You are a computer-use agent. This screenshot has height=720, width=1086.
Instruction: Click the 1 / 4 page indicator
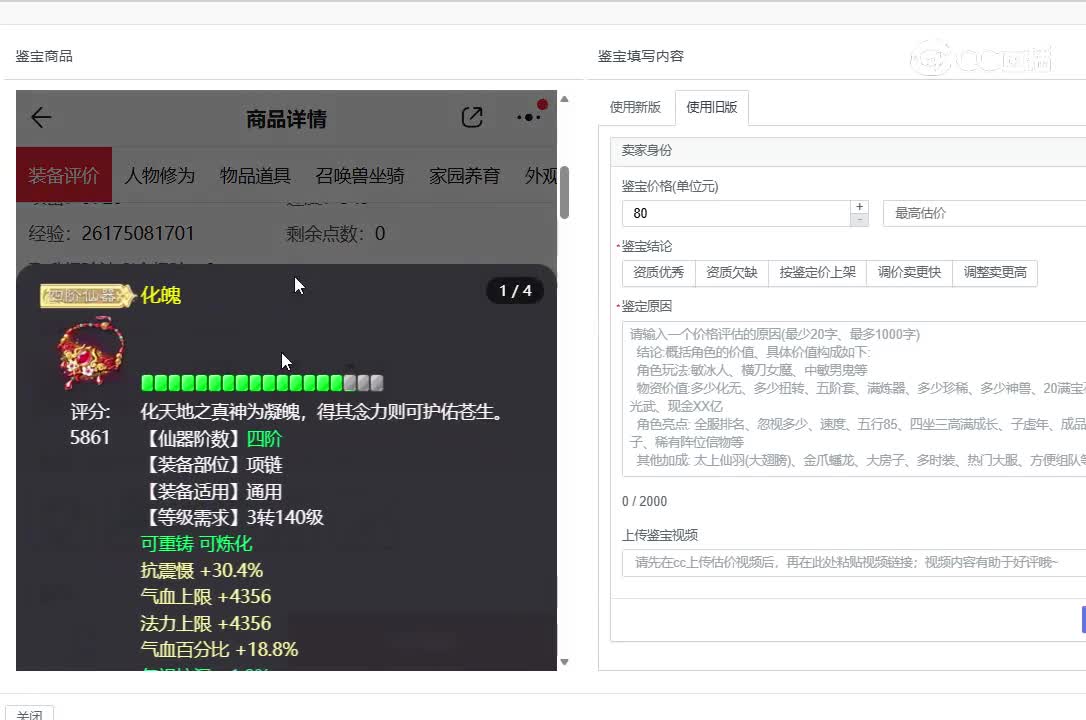515,291
